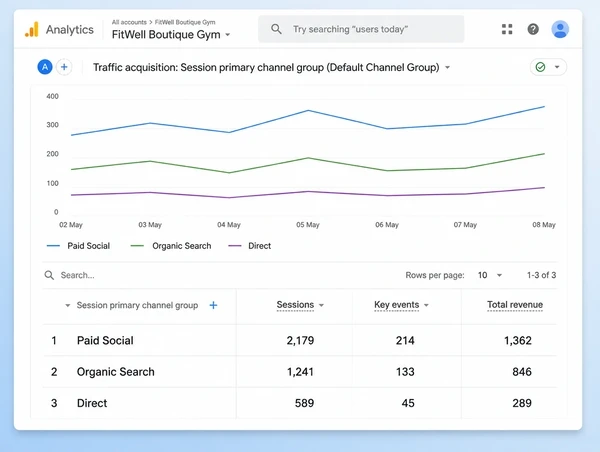Click the 'Rows per page:' label
The width and height of the screenshot is (600, 452).
point(435,275)
